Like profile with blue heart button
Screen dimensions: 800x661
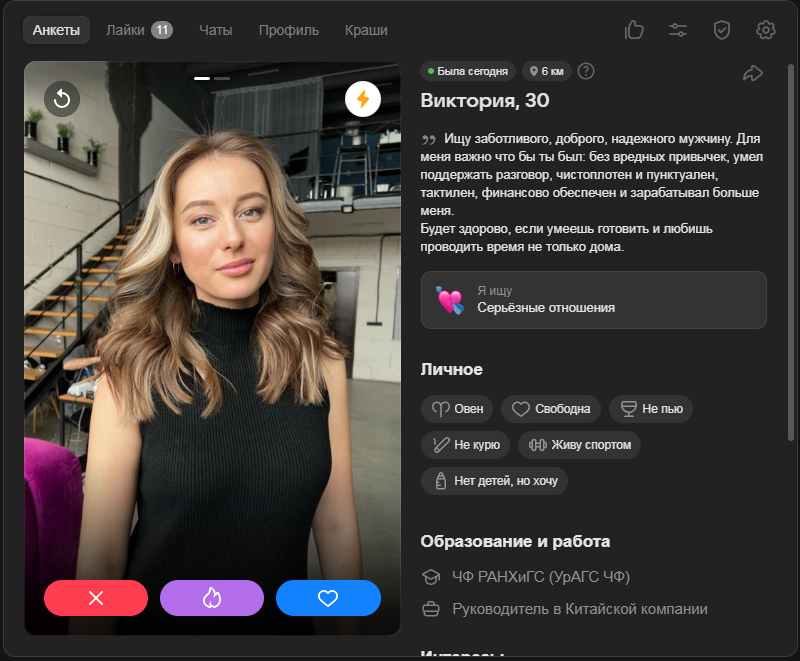coord(328,598)
